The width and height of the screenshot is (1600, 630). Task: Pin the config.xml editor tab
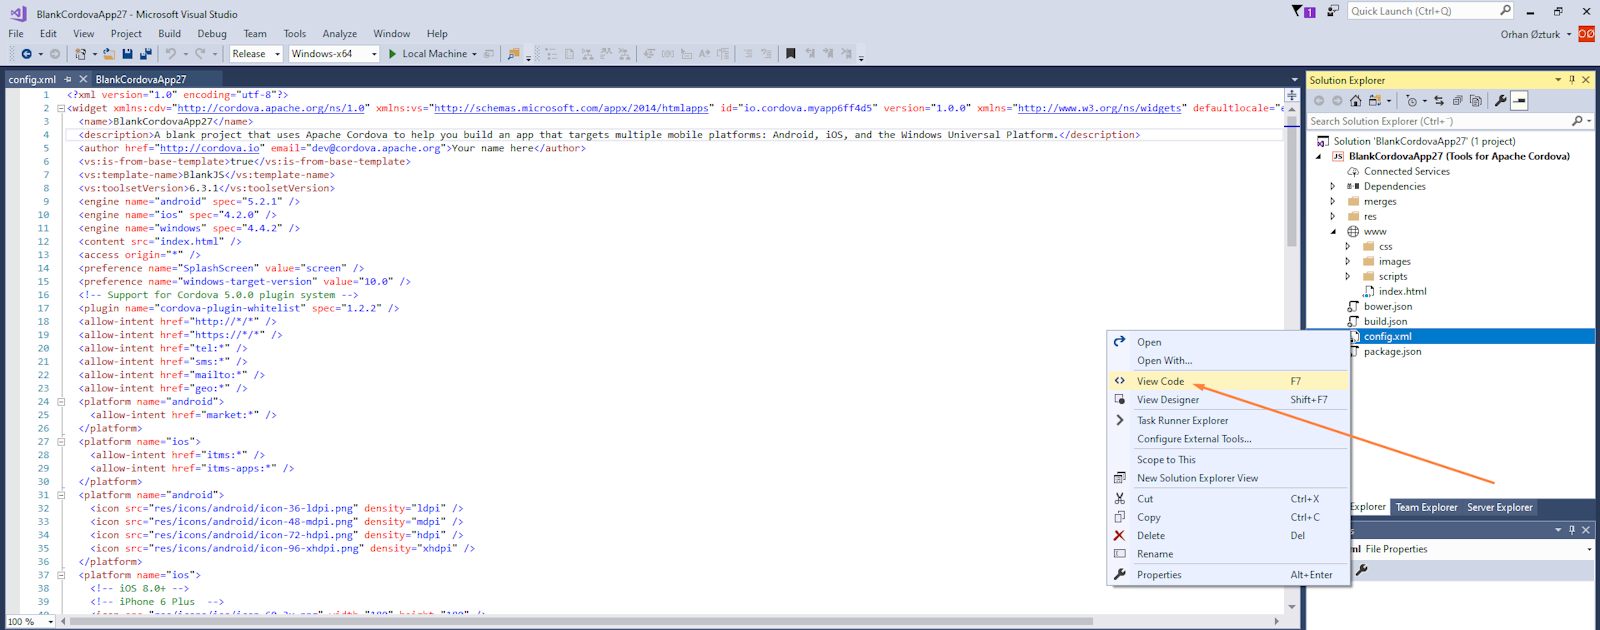(x=68, y=79)
